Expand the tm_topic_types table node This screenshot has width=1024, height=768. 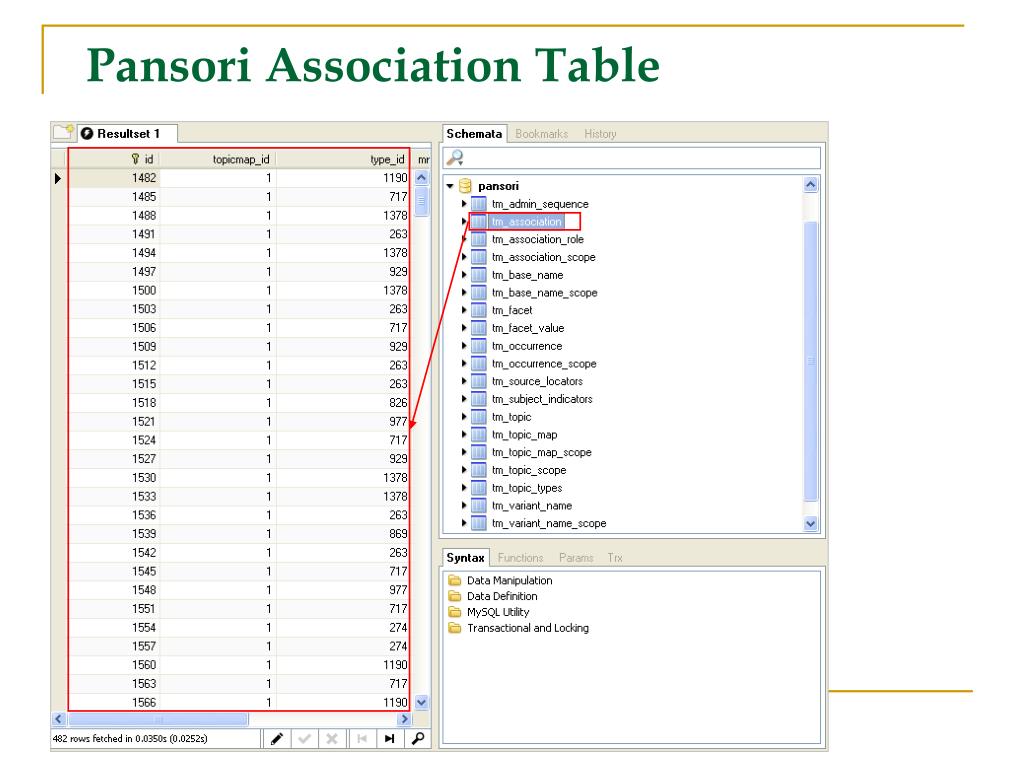click(464, 488)
